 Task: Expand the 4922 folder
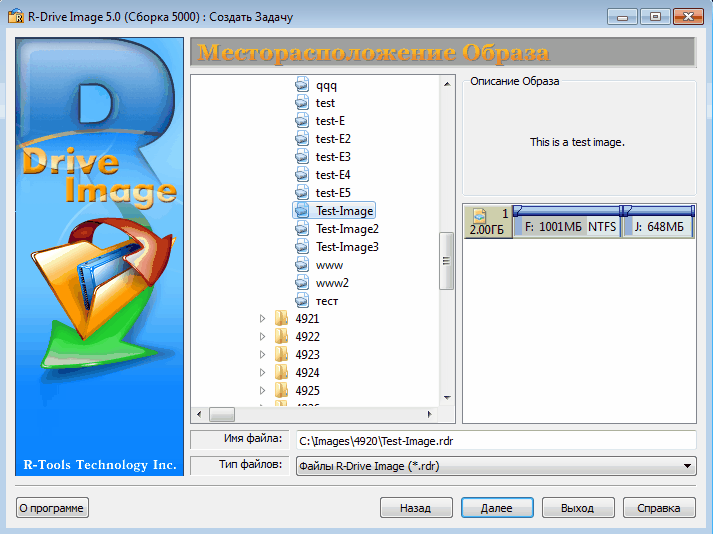(x=262, y=337)
